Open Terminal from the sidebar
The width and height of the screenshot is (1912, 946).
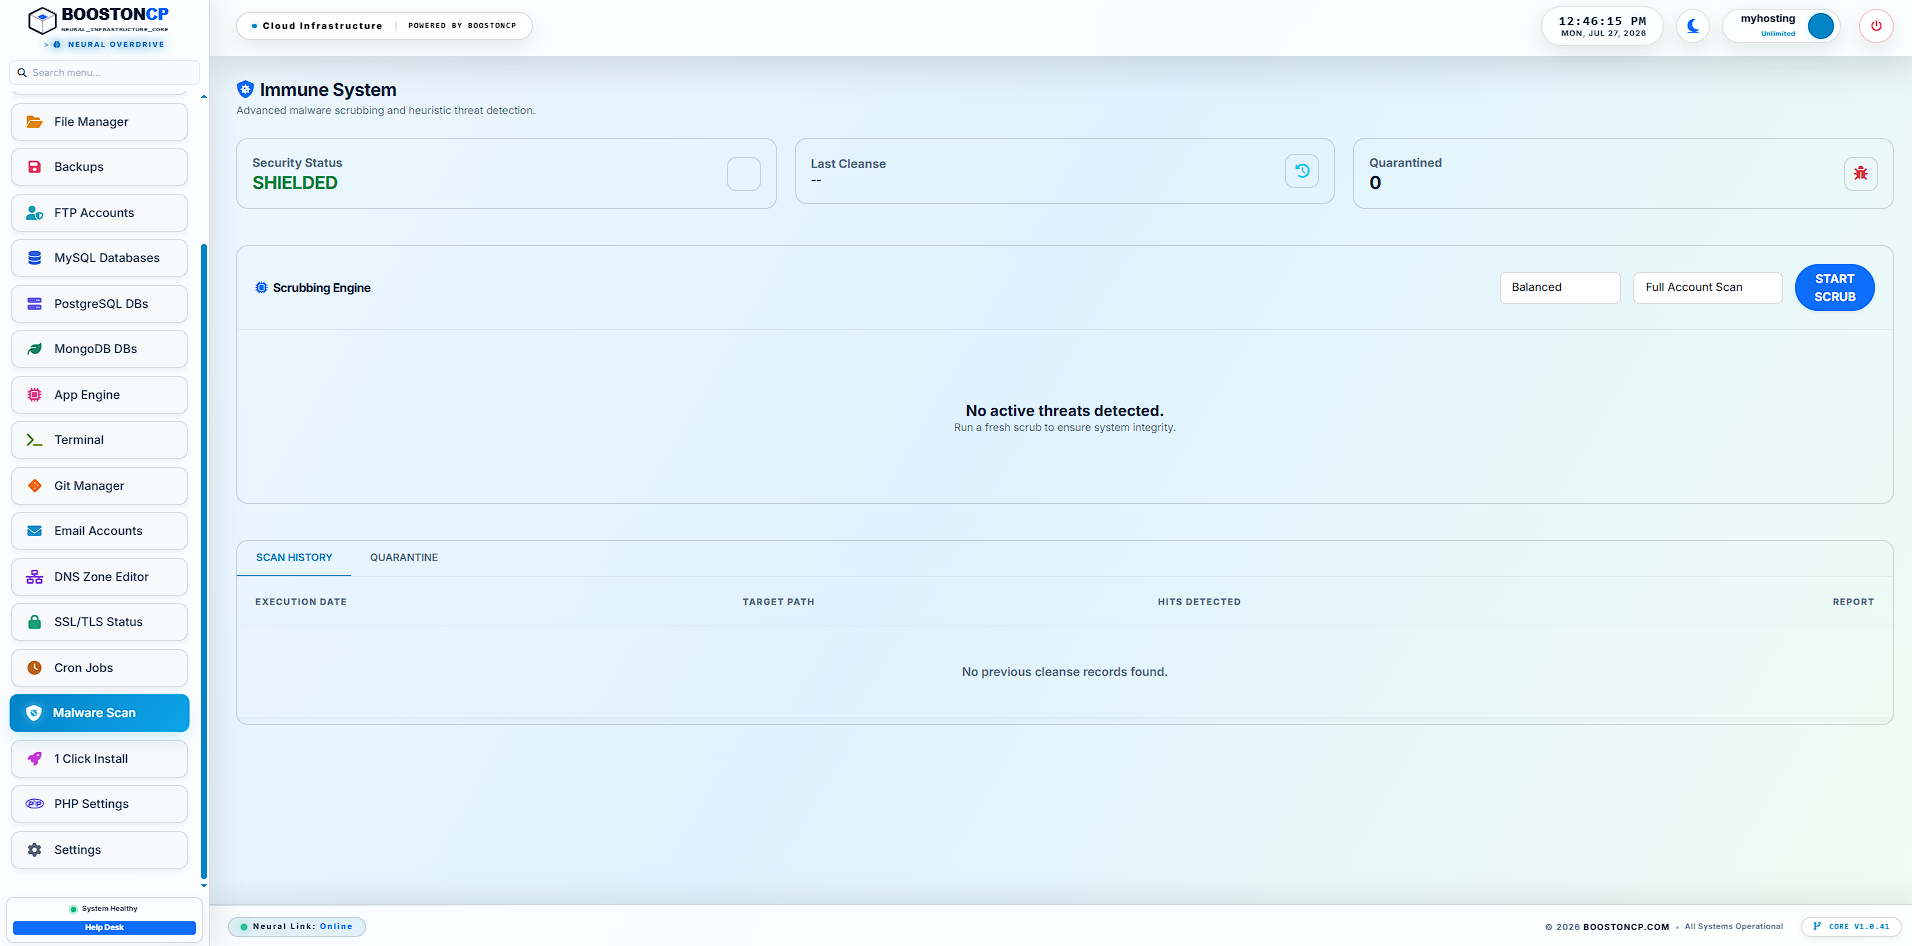[x=99, y=440]
